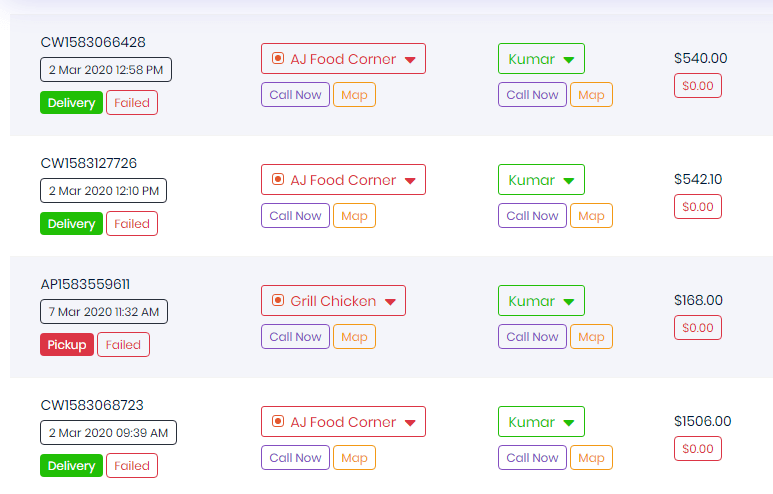This screenshot has height=494, width=773.
Task: Click the Pickup tag on order AP1583559611
Action: (x=67, y=345)
